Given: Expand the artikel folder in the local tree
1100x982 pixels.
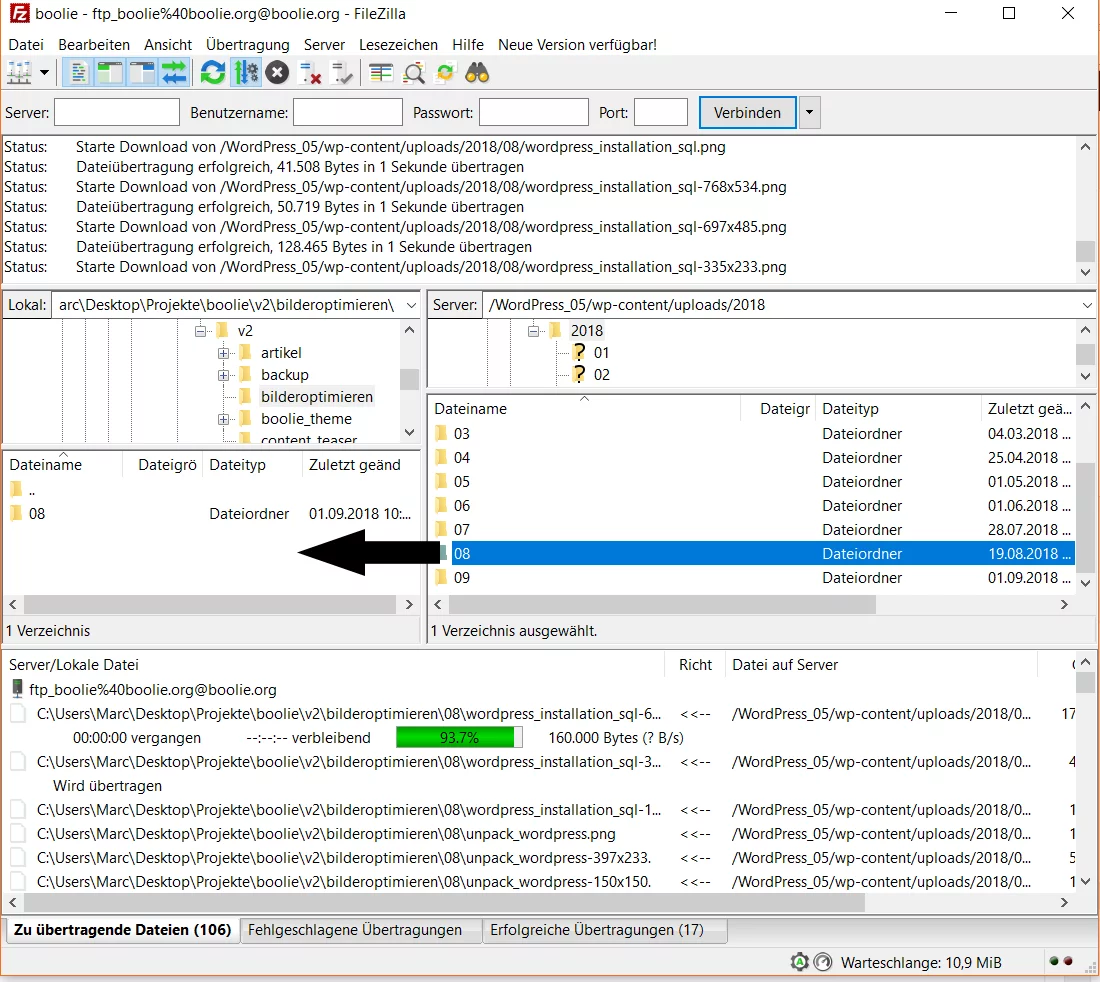Looking at the screenshot, I should 223,353.
